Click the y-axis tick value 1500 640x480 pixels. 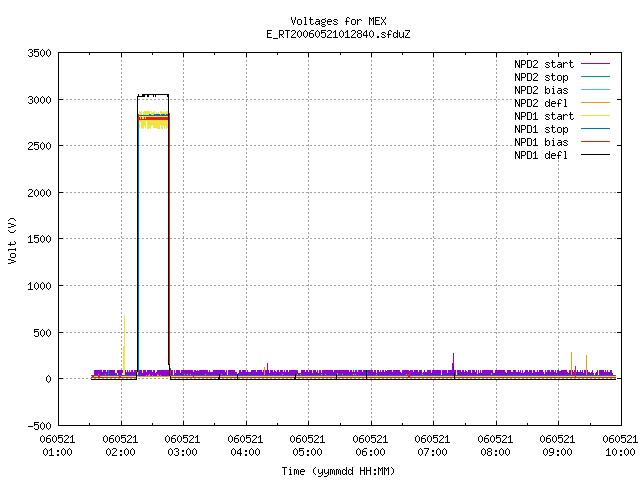point(40,239)
